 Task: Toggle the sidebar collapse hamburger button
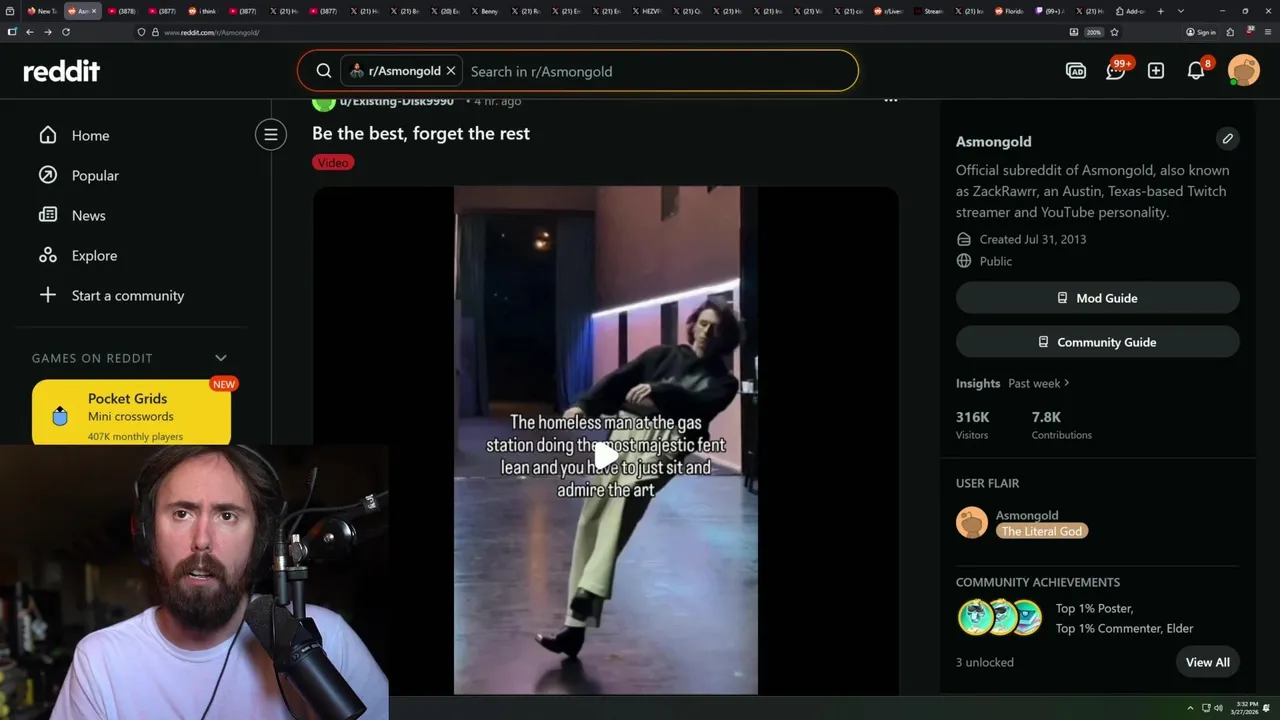pos(270,134)
